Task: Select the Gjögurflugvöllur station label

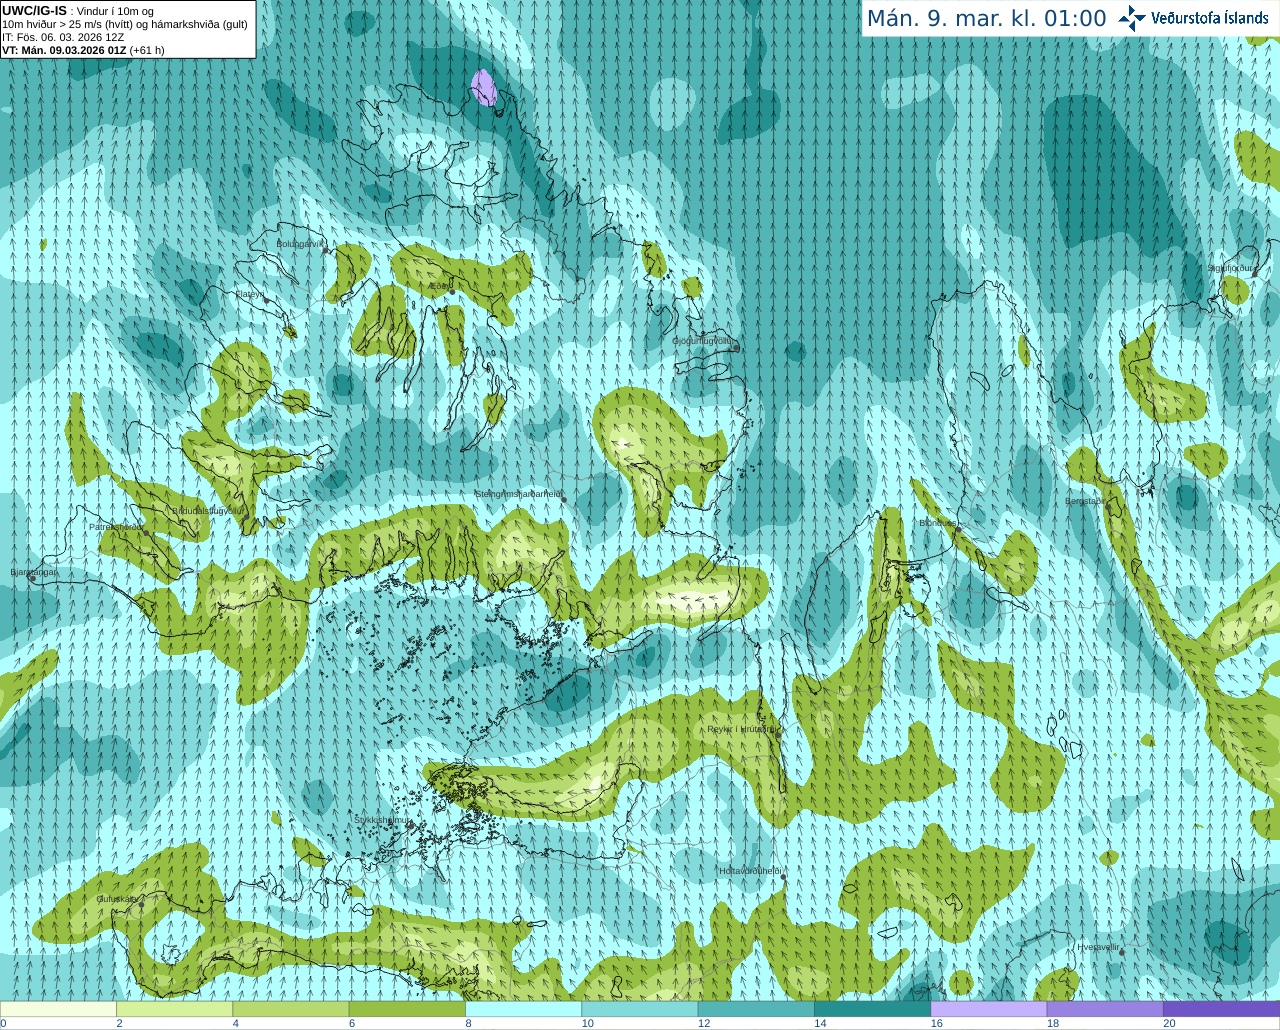Action: pos(704,341)
